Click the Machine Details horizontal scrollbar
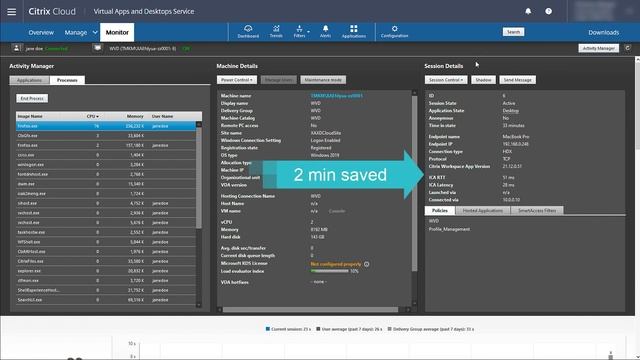The width and height of the screenshot is (640, 360). tap(310, 310)
